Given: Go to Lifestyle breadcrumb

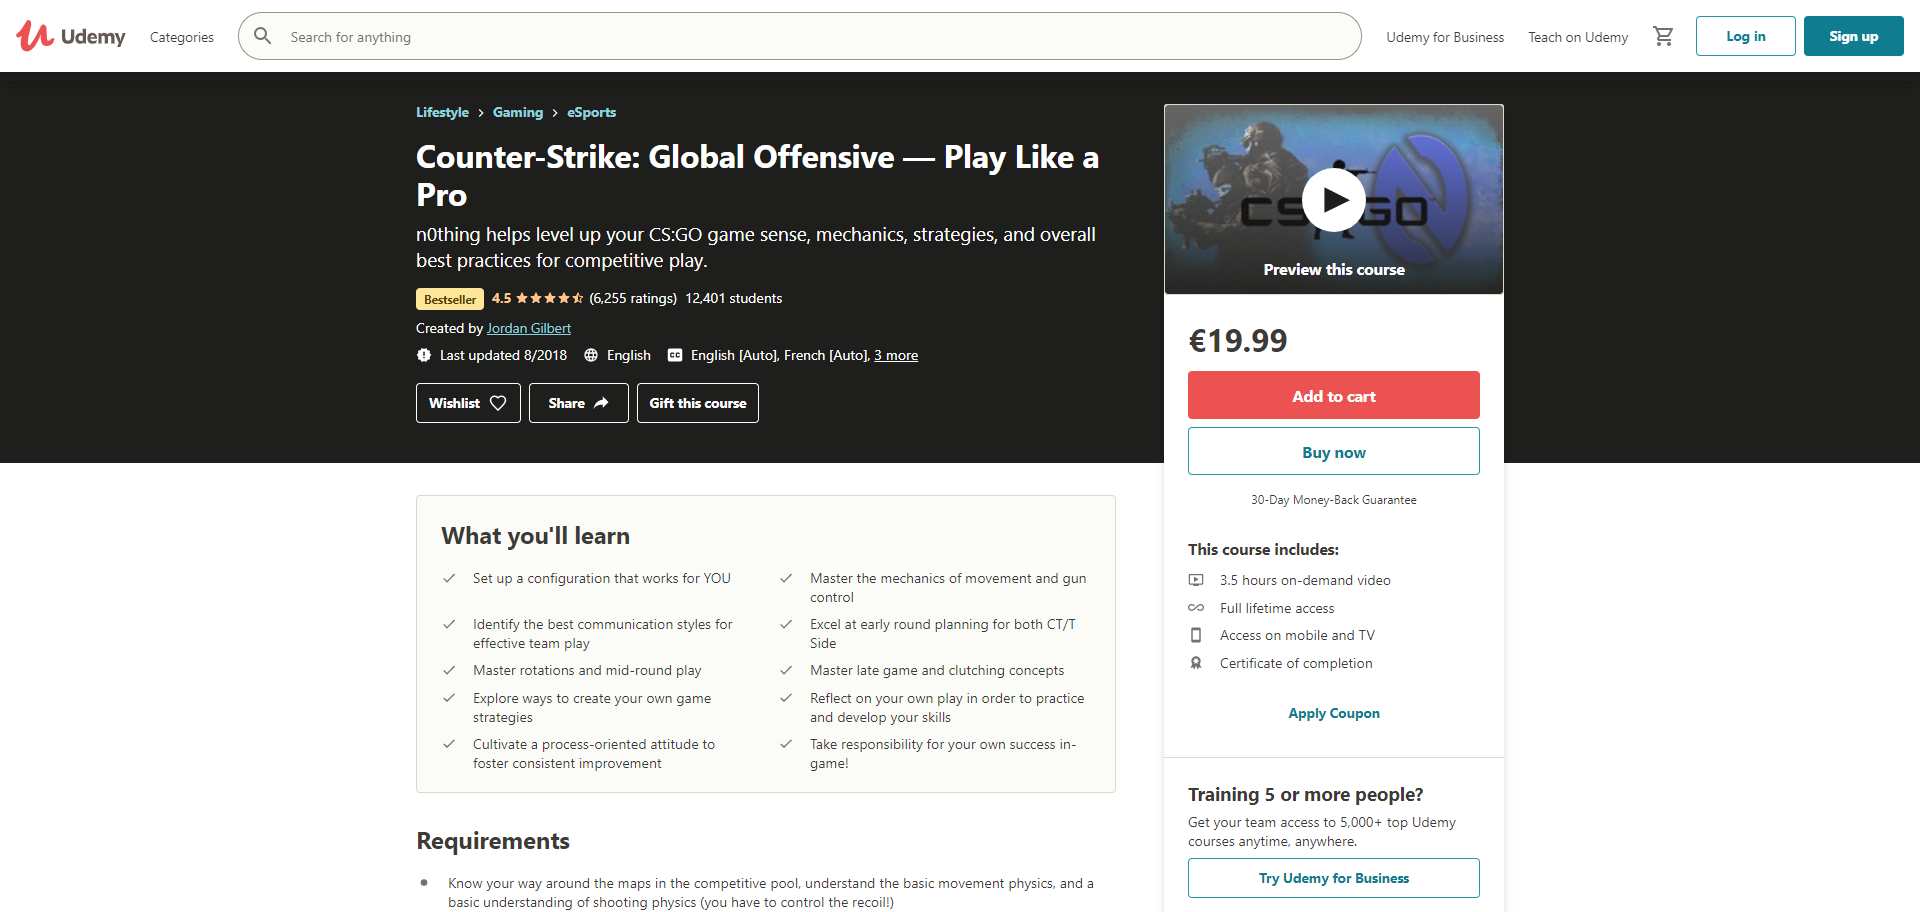Looking at the screenshot, I should point(442,112).
